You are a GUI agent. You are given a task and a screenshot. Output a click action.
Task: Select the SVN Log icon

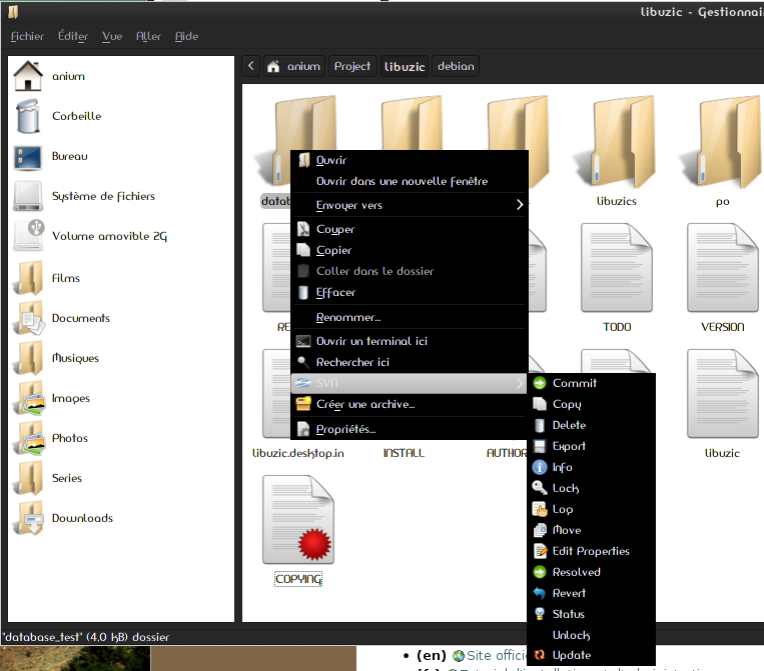pos(539,509)
